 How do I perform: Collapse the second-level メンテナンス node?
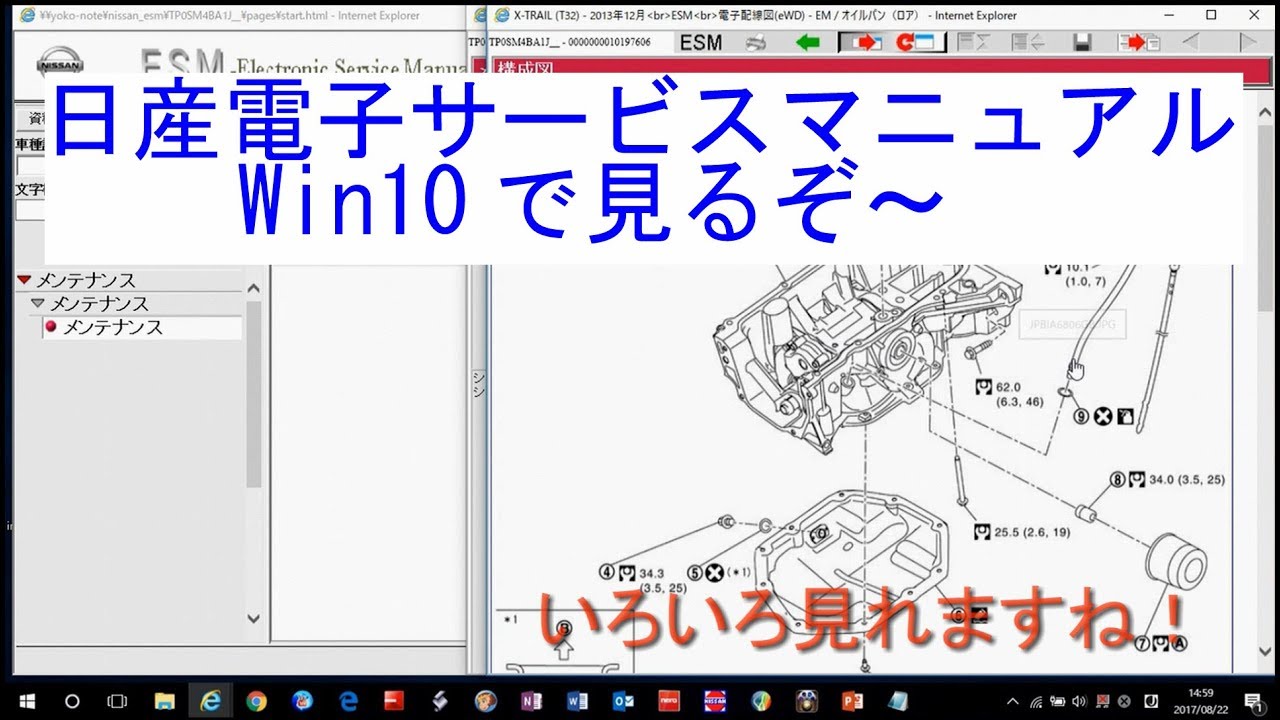(x=38, y=303)
